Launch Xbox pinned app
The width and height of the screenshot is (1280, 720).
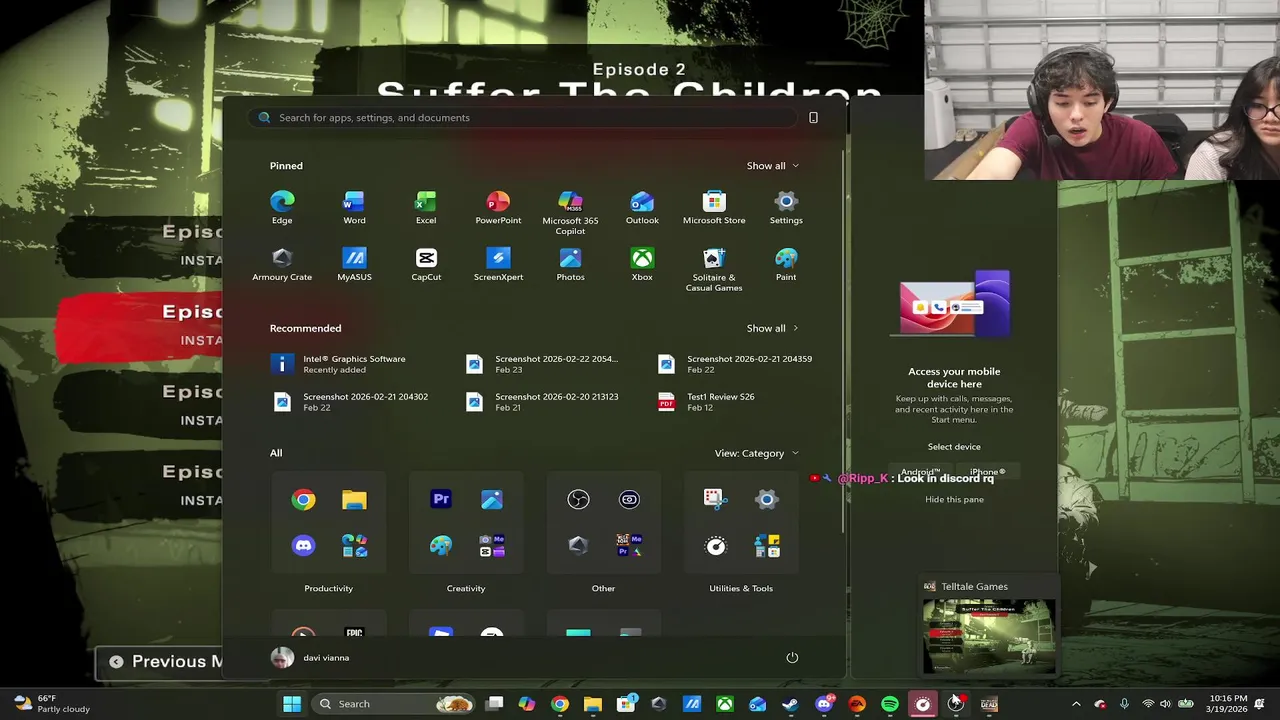click(x=642, y=265)
